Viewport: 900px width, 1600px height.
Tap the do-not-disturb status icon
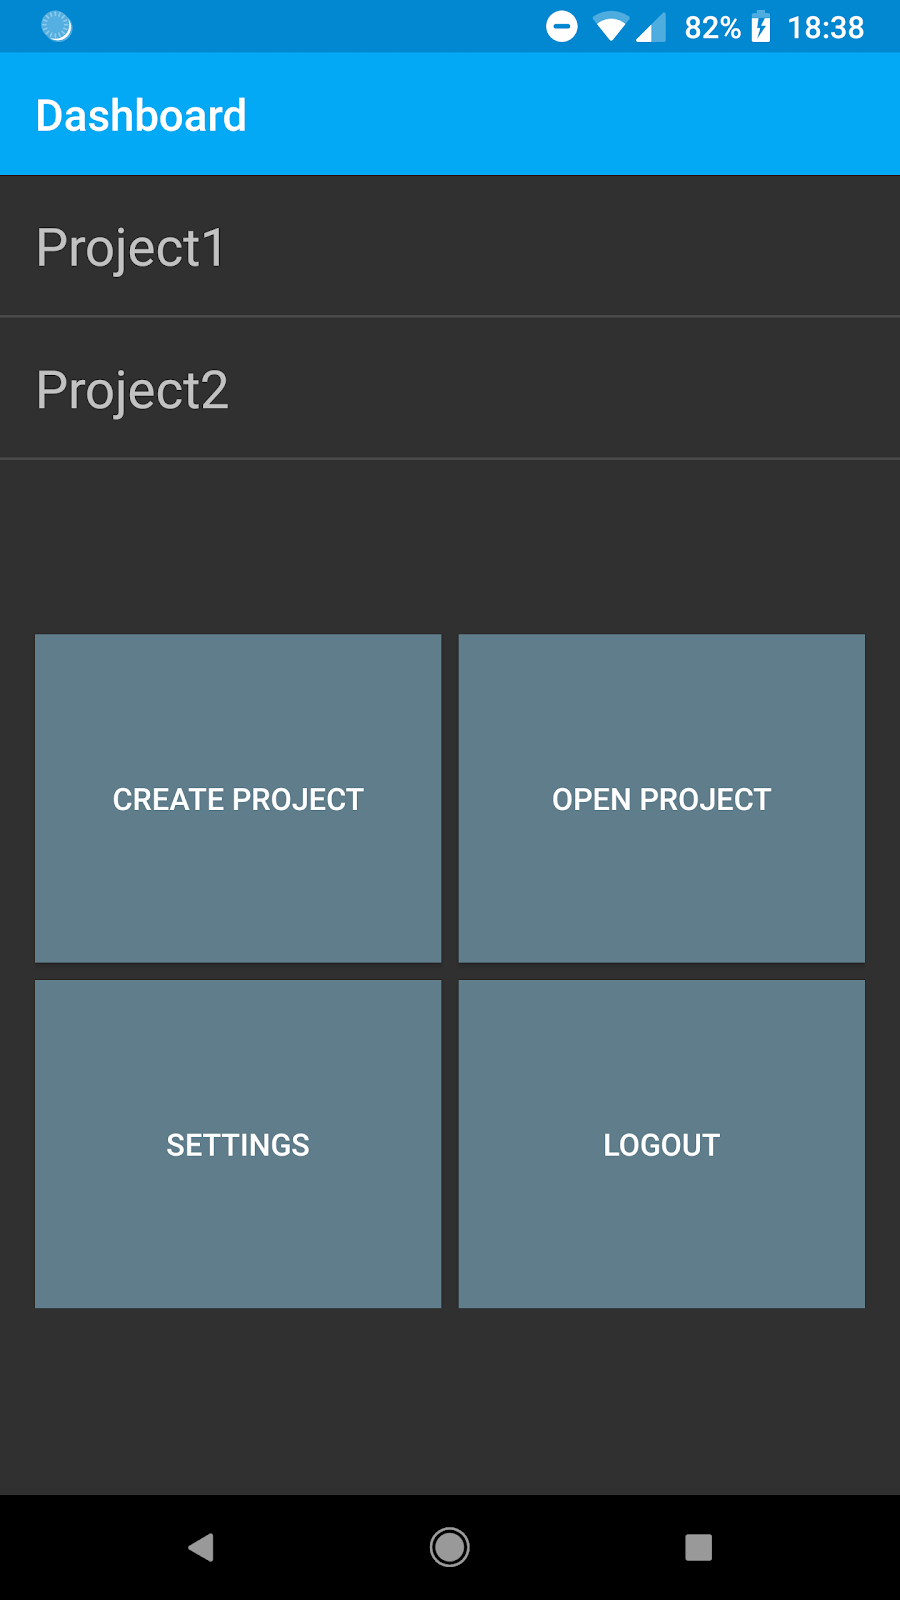561,27
